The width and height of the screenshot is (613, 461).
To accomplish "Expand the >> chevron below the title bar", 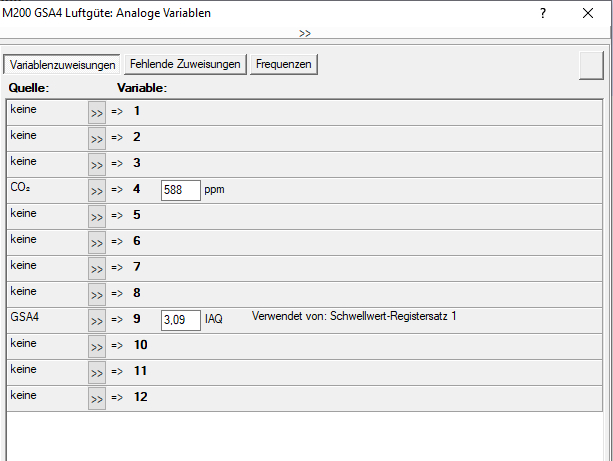I will (x=305, y=33).
